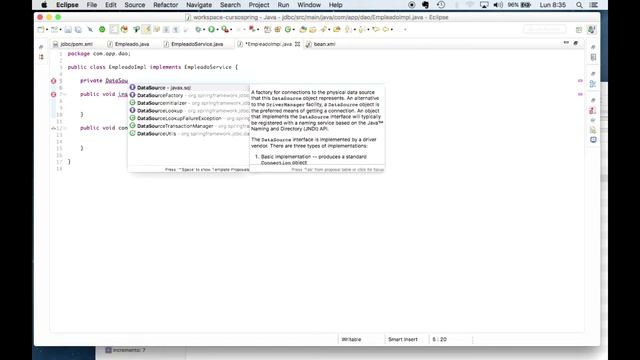Click the Open Perspective icon
The height and width of the screenshot is (360, 640).
(579, 29)
